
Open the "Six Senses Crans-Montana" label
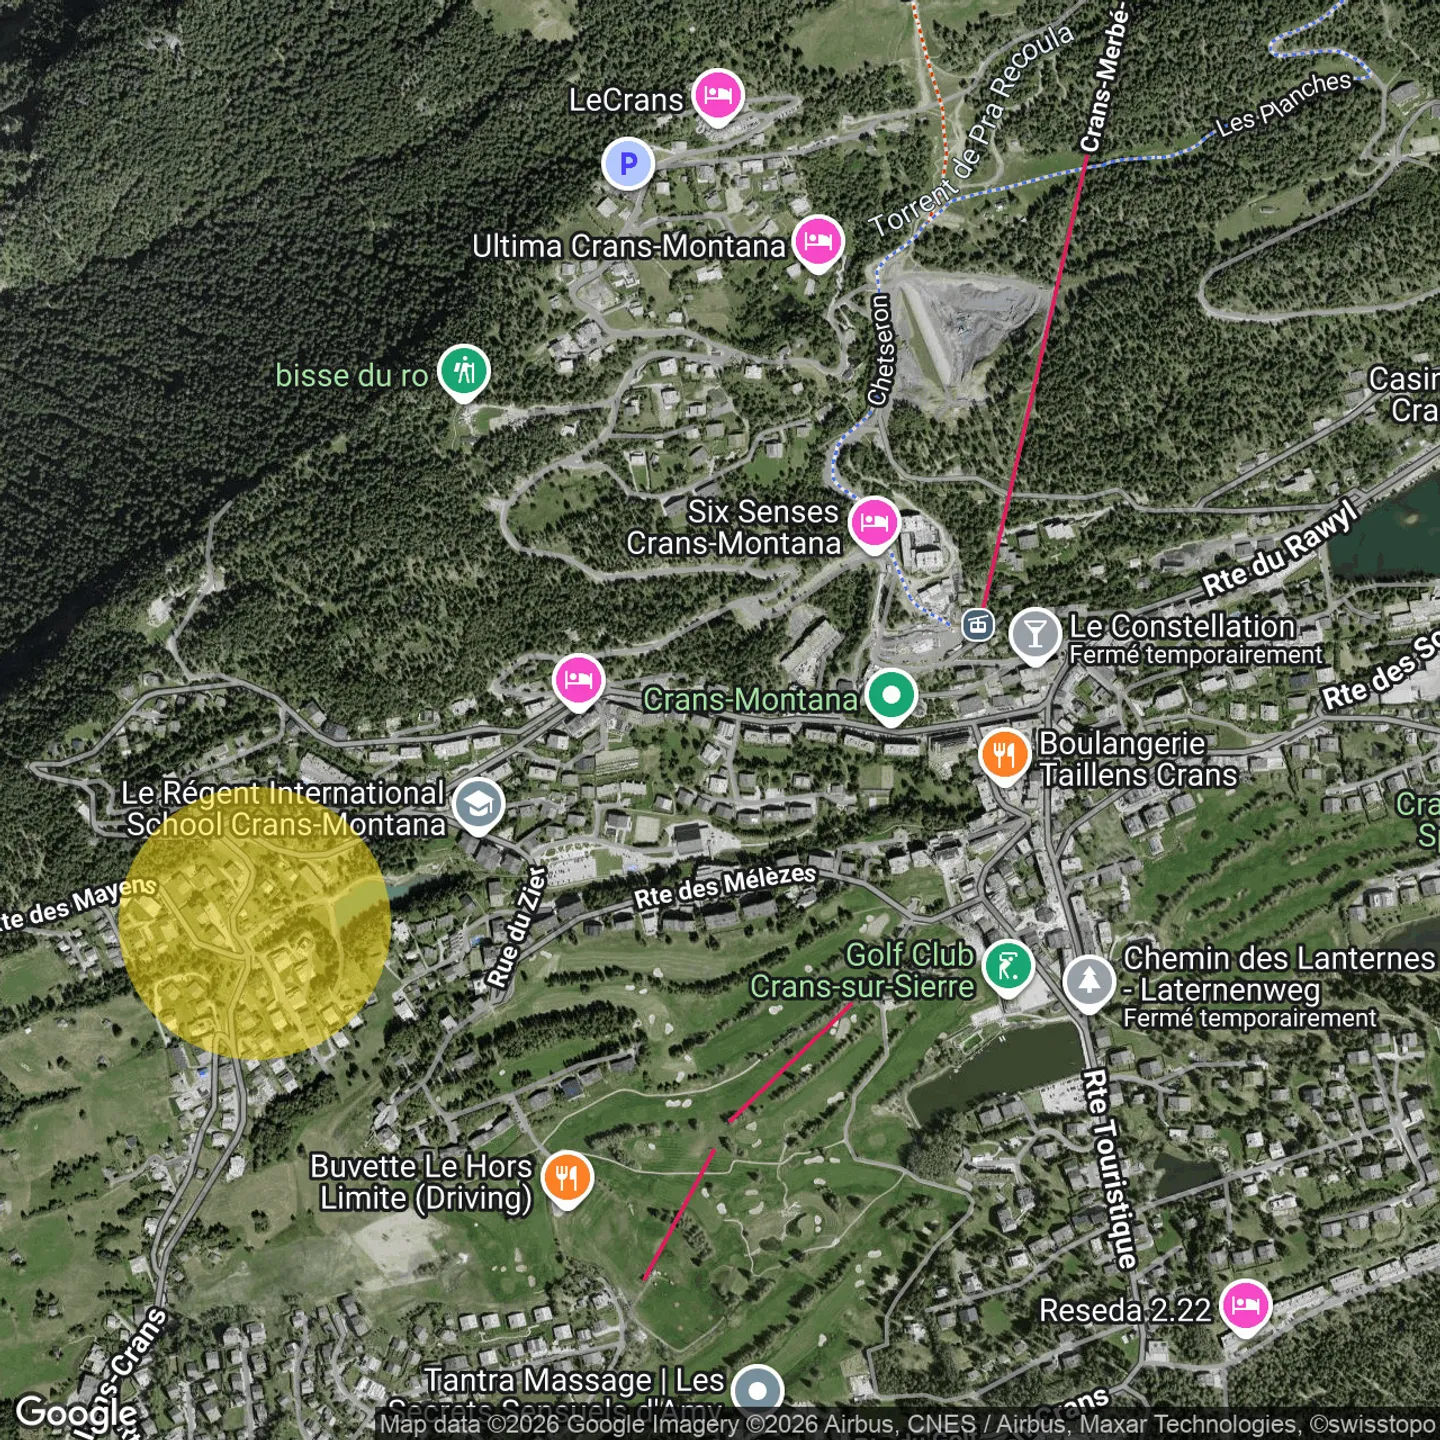[x=735, y=527]
